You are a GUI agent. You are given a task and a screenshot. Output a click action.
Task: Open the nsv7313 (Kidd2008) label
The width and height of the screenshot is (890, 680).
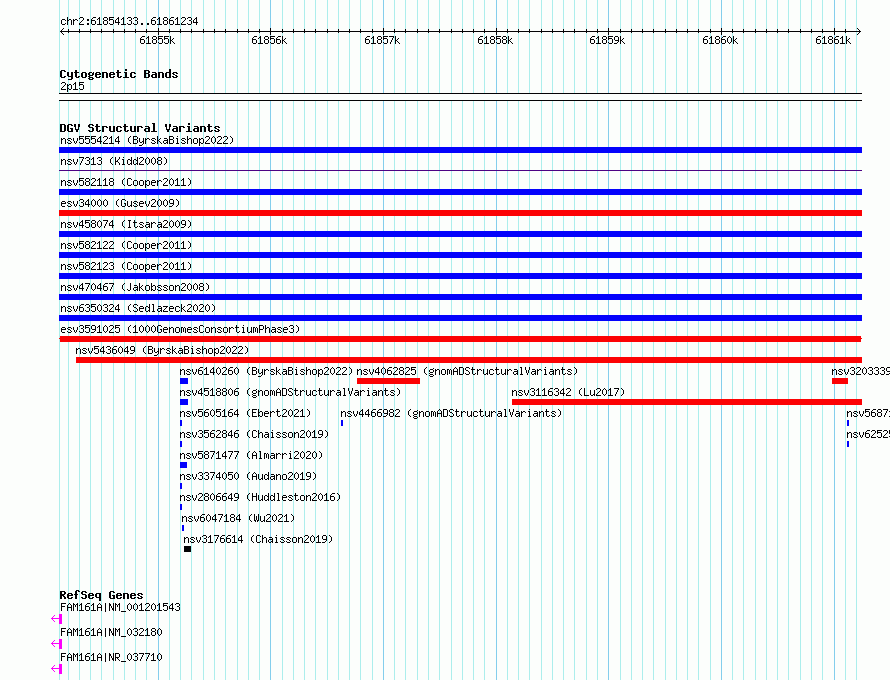point(114,161)
